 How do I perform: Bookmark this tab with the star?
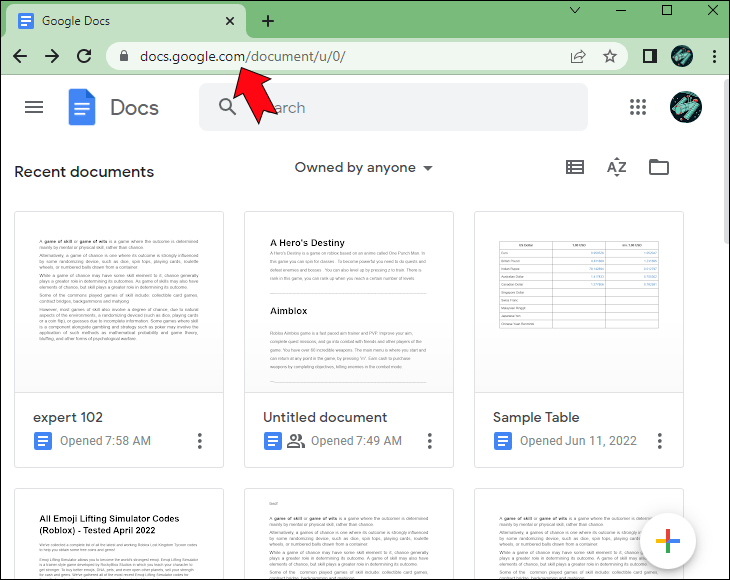610,56
